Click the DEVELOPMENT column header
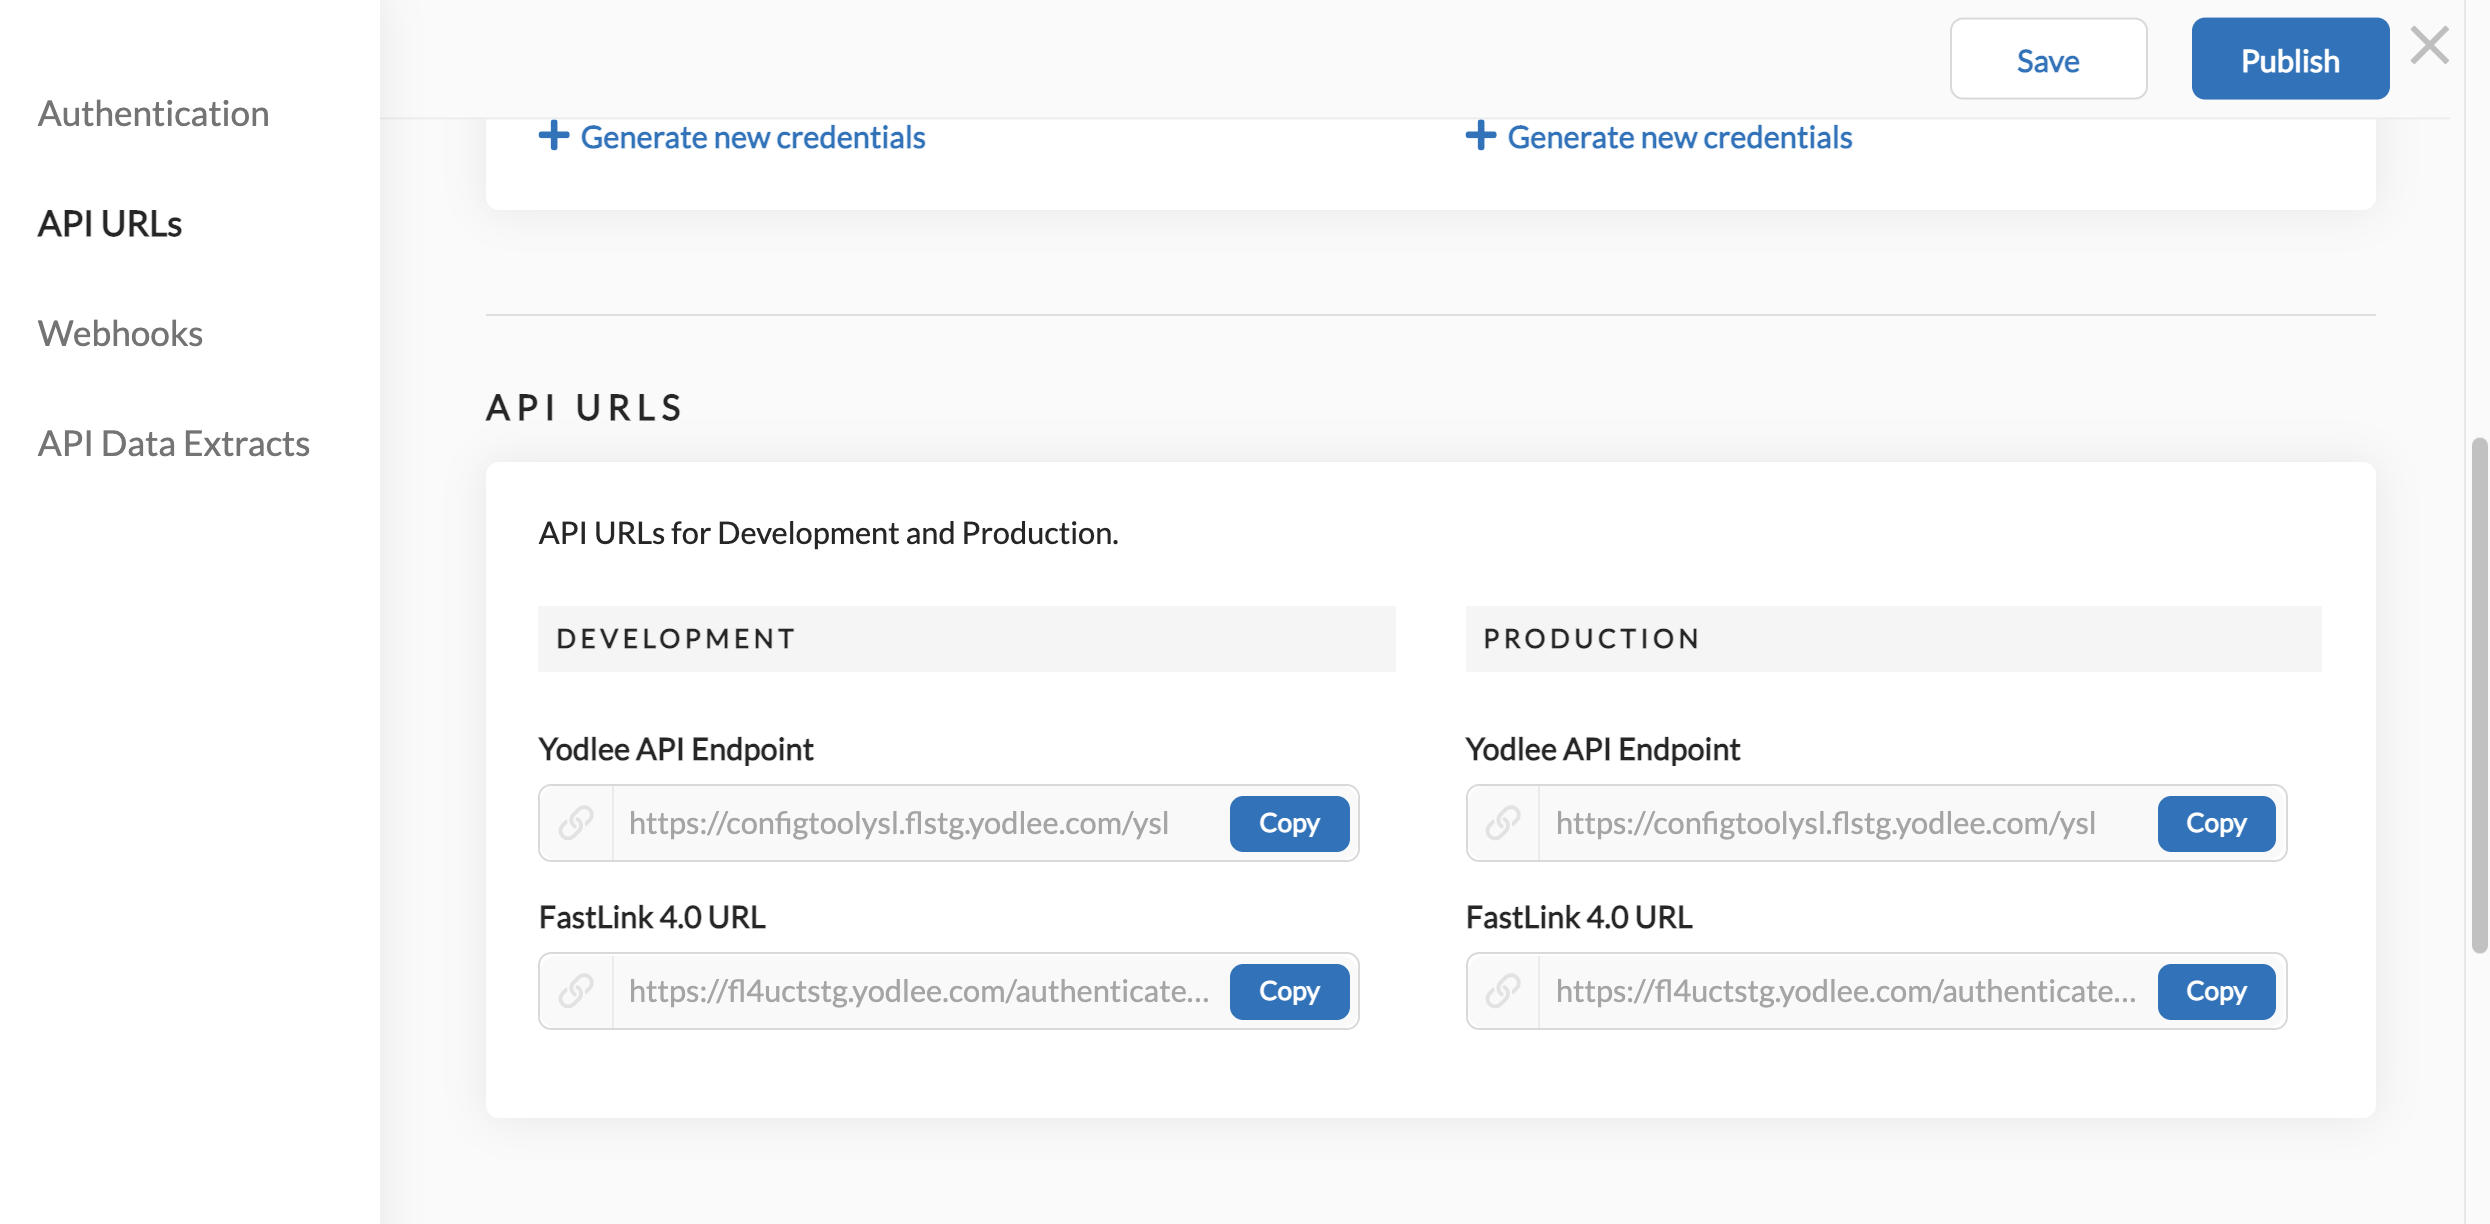 967,639
